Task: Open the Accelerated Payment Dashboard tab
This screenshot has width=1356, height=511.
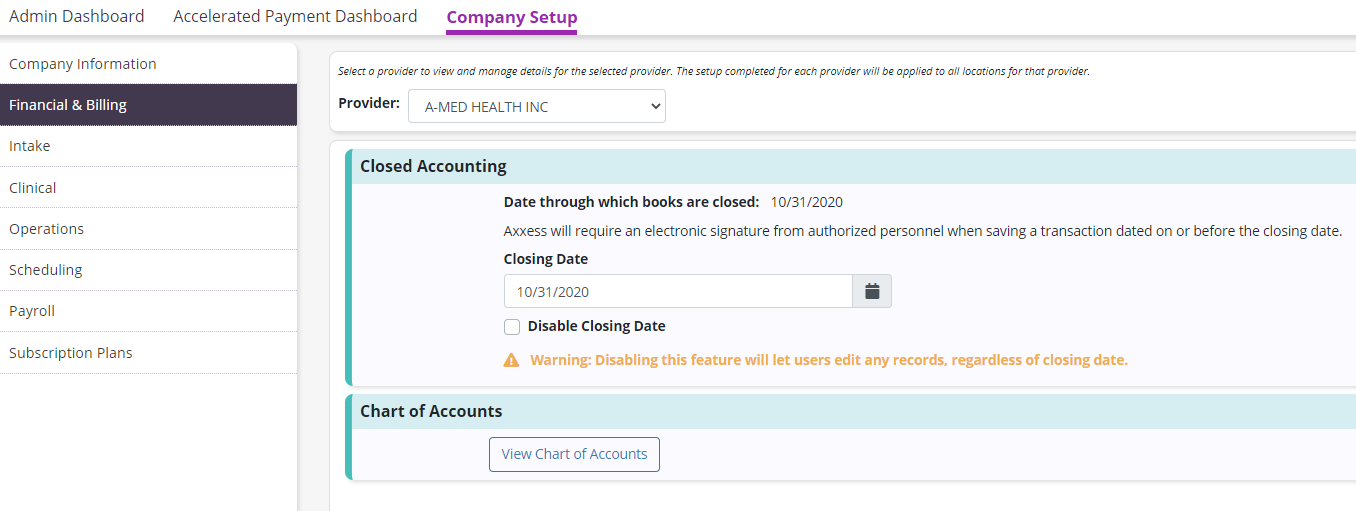Action: point(295,16)
